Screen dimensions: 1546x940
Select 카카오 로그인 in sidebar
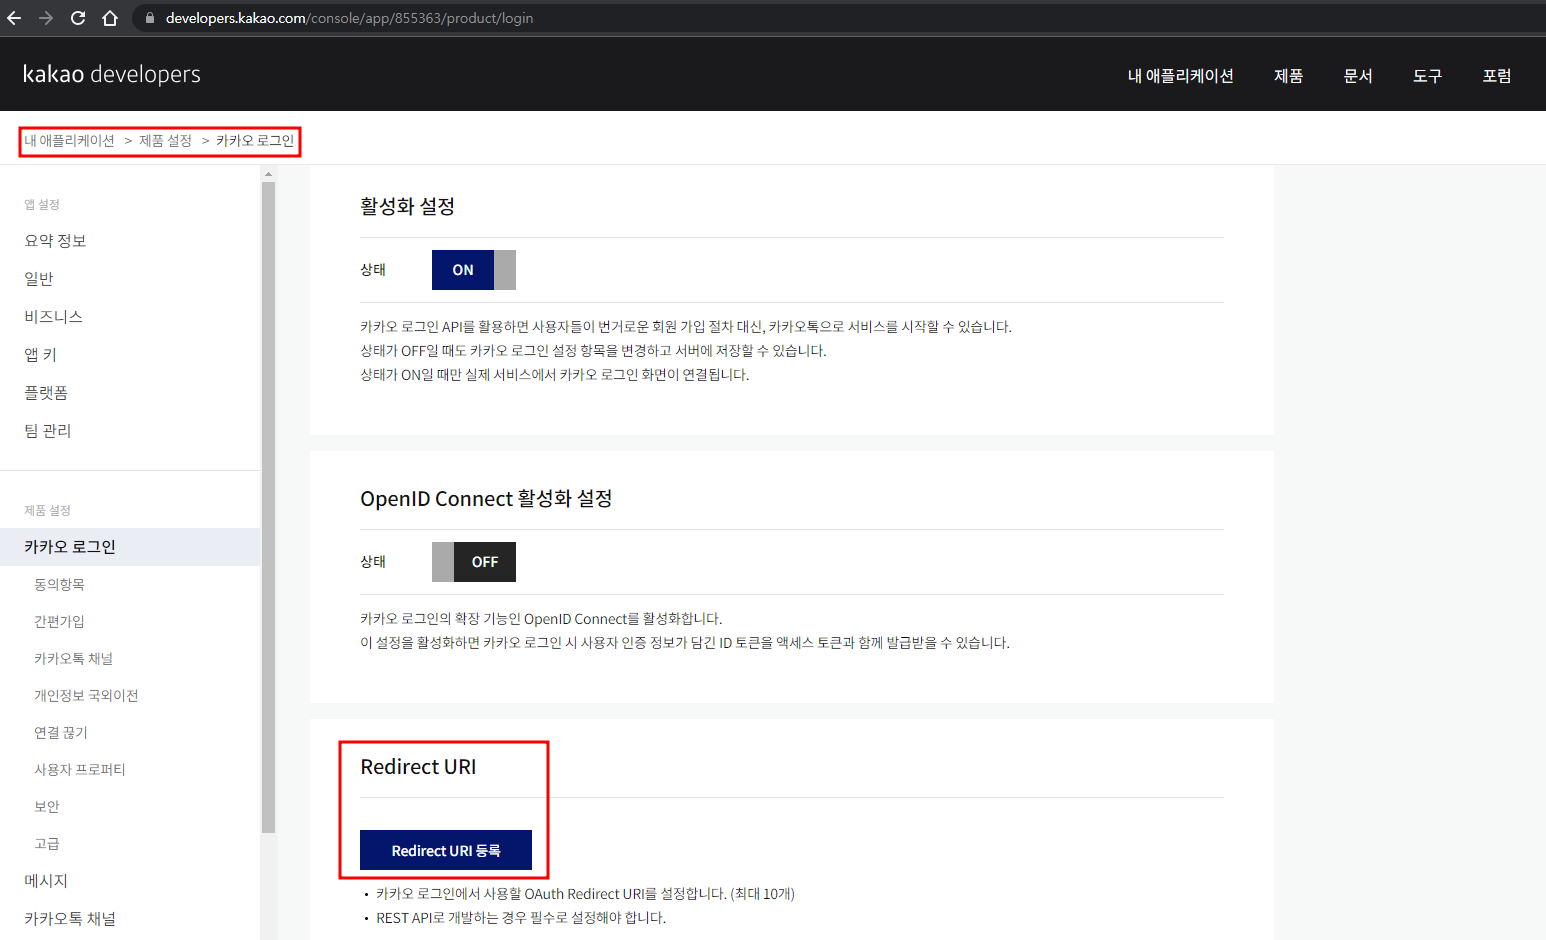point(130,547)
